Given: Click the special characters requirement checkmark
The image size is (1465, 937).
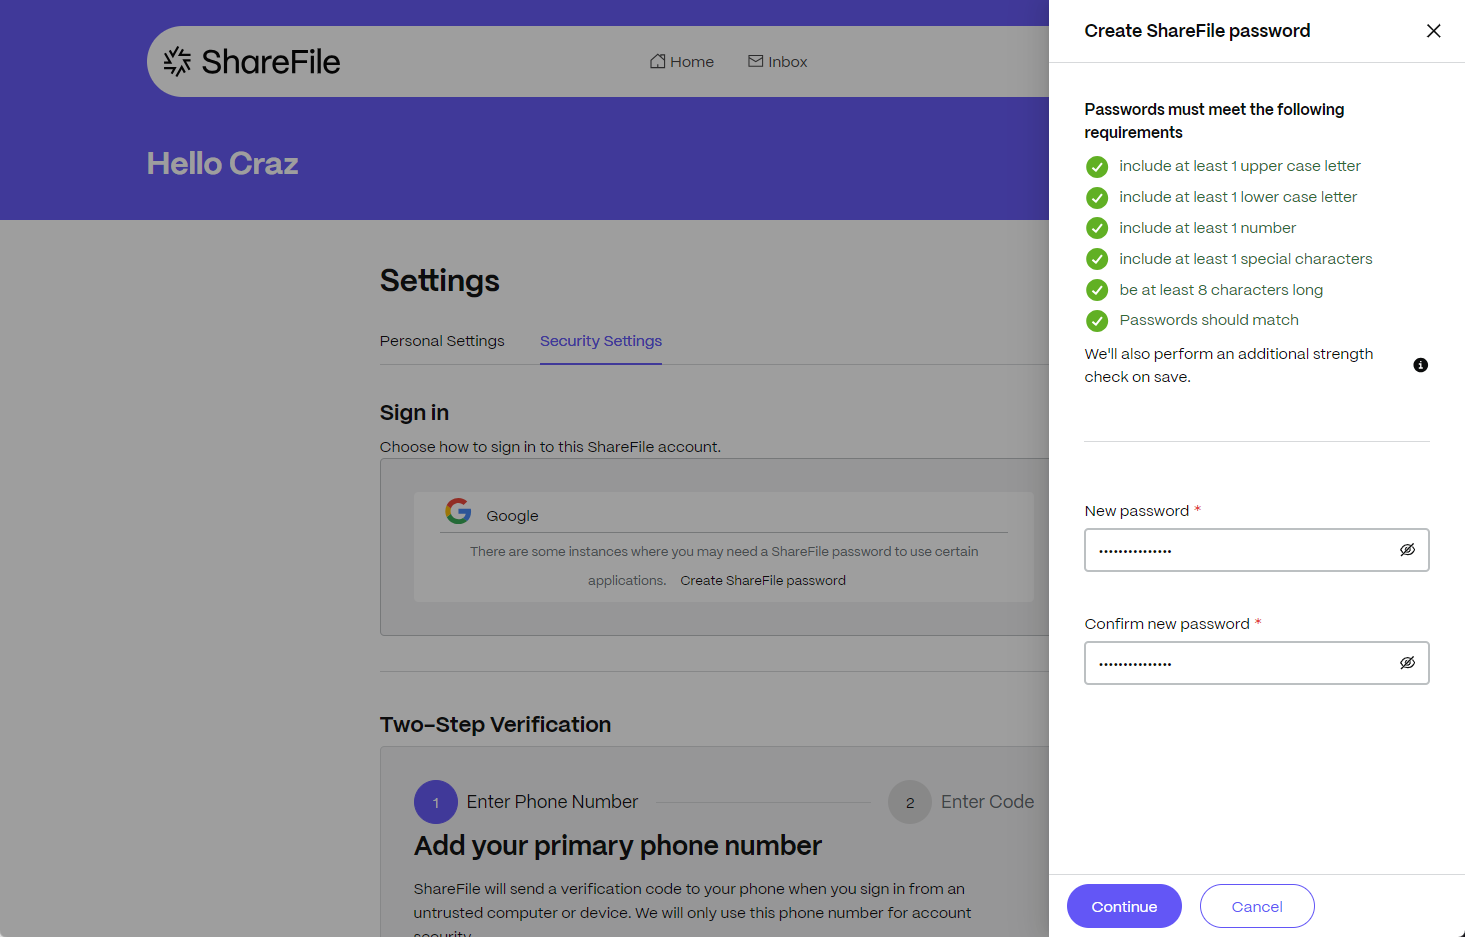Looking at the screenshot, I should click(x=1097, y=260).
